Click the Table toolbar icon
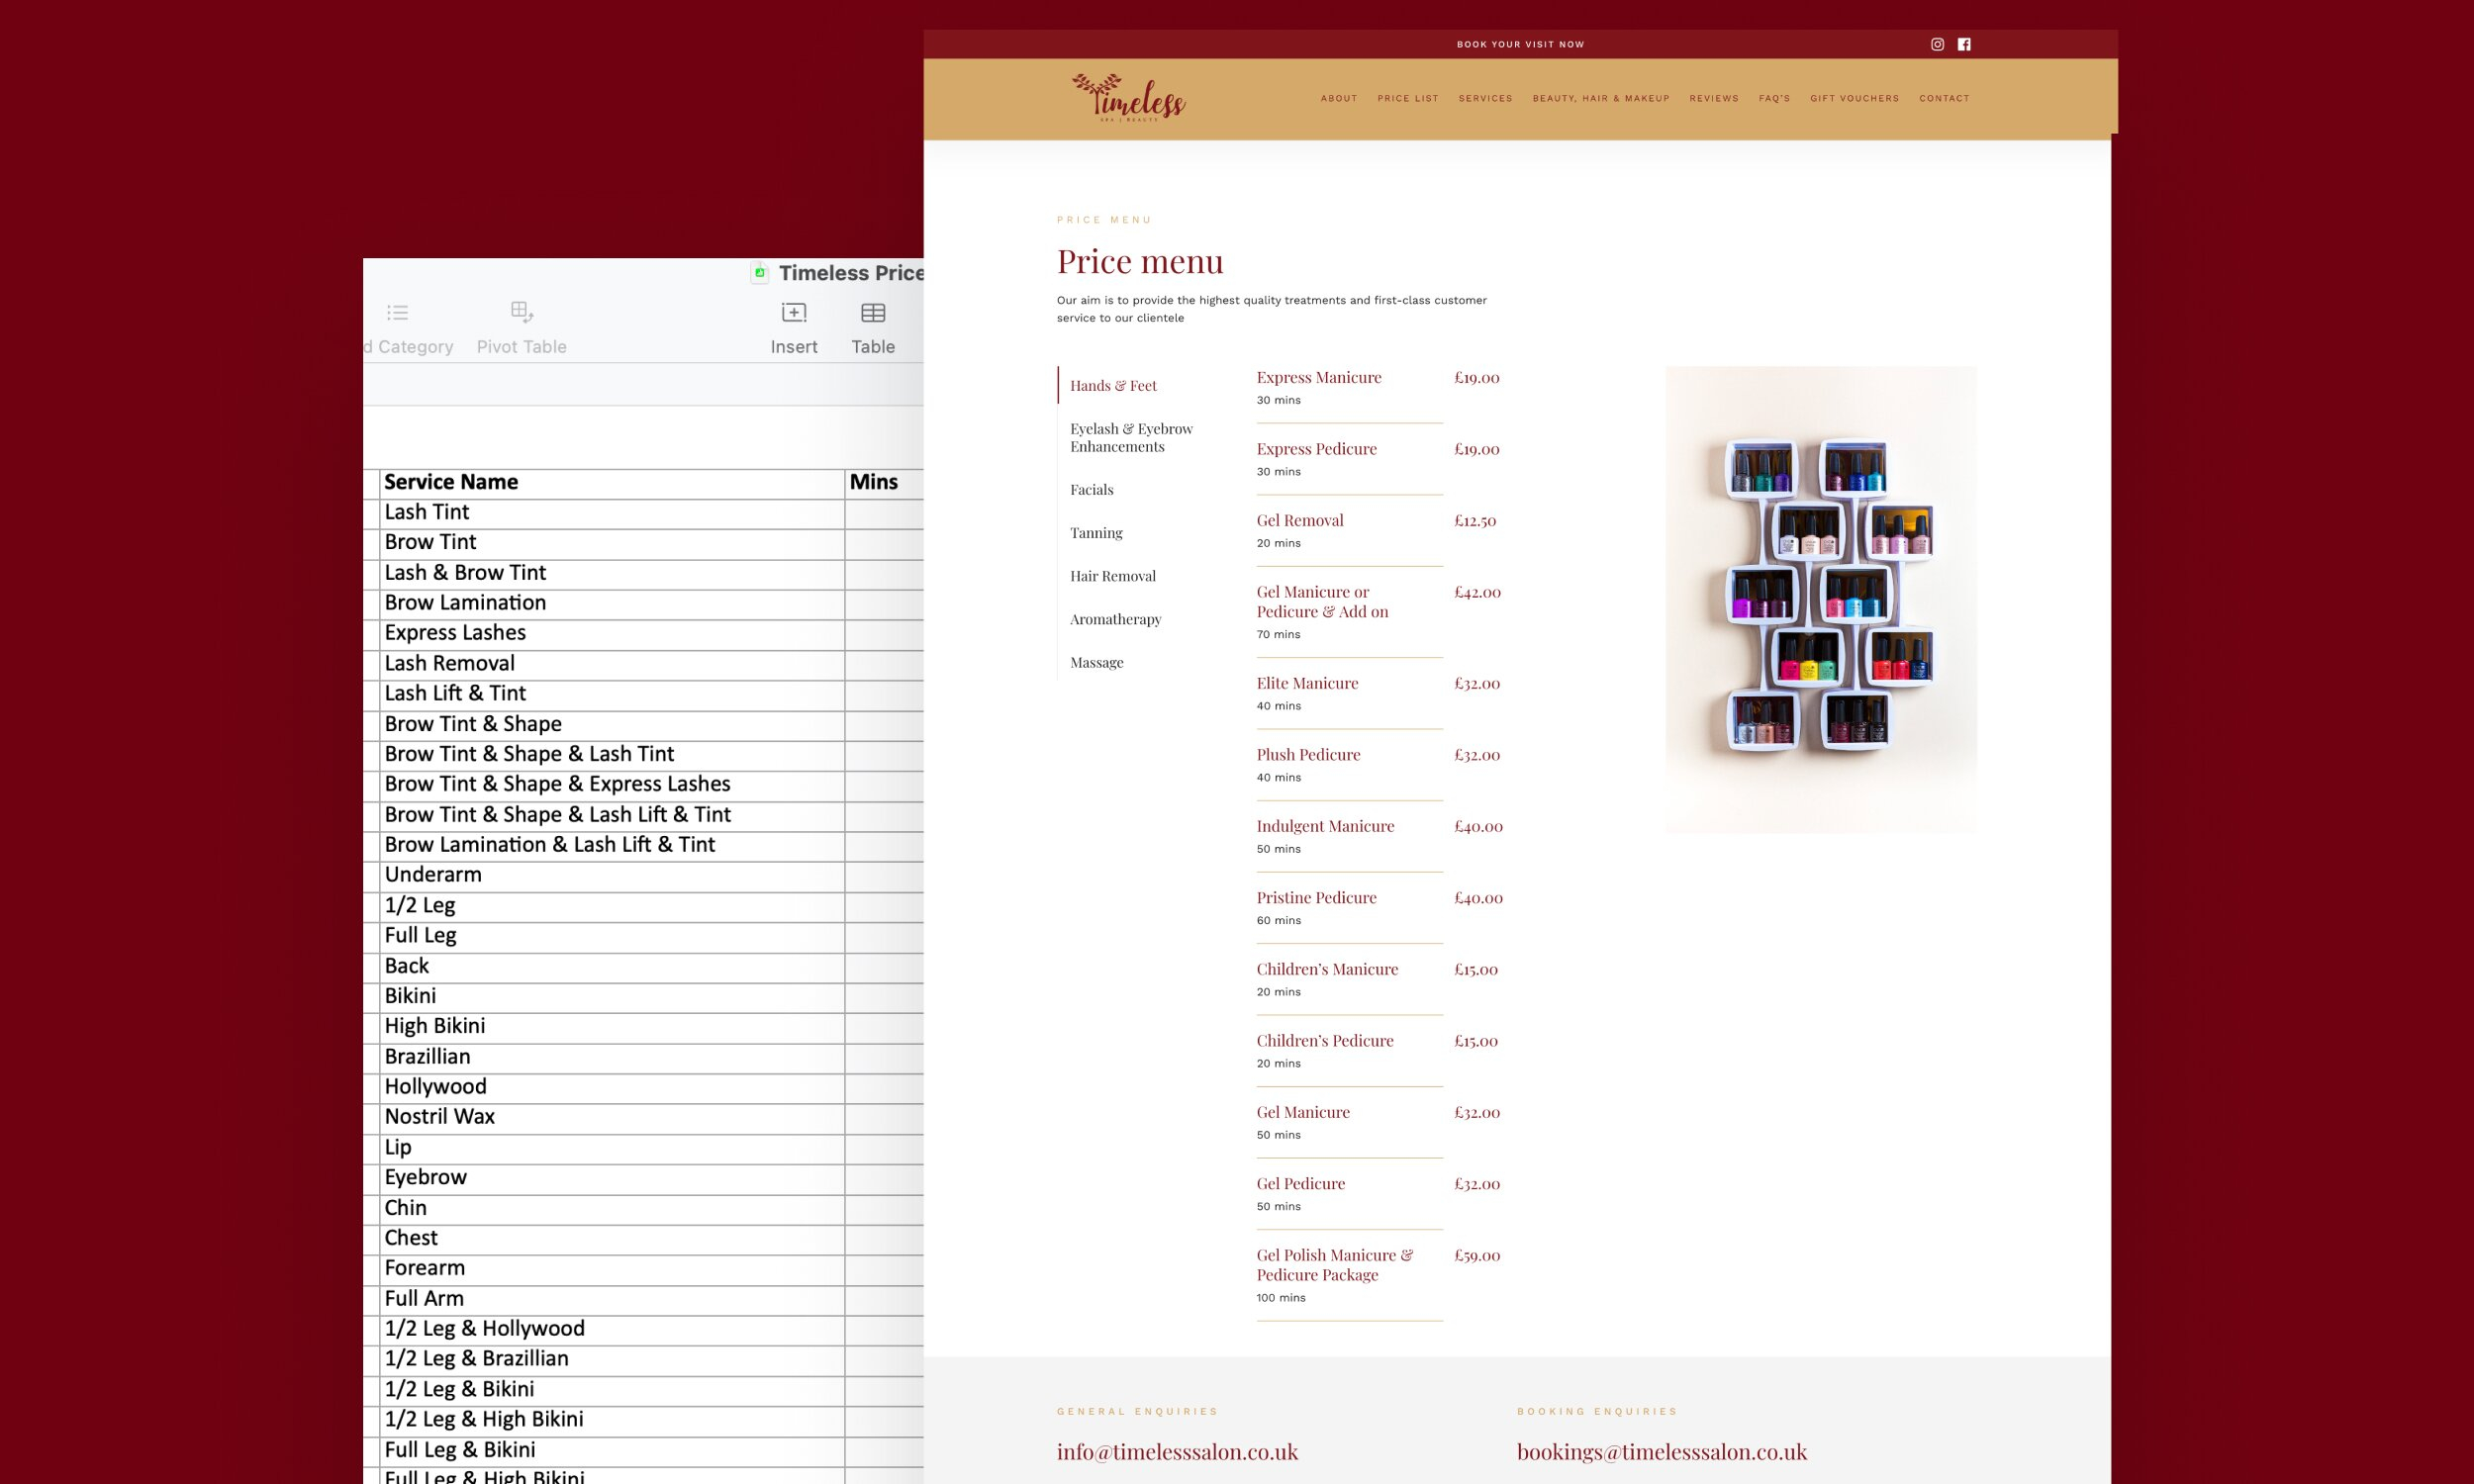This screenshot has width=2474, height=1484. pyautogui.click(x=872, y=313)
